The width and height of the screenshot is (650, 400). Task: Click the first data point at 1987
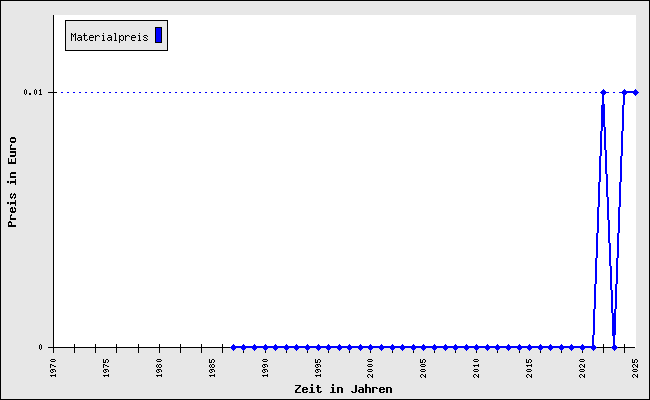click(x=233, y=347)
